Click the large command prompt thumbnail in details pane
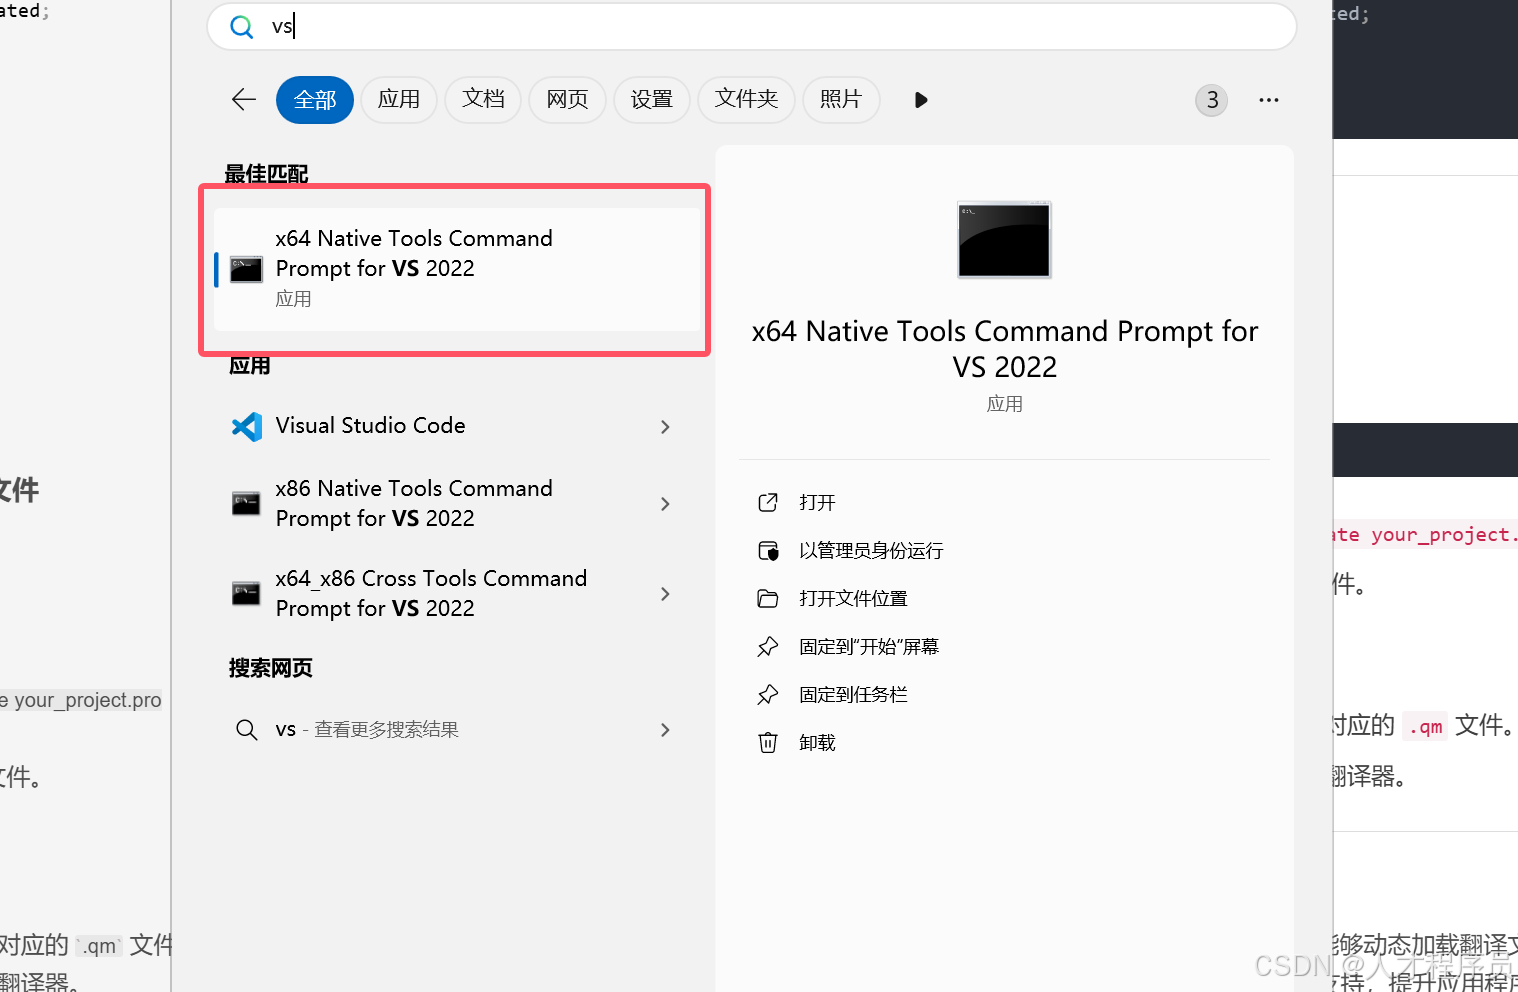 pyautogui.click(x=1004, y=240)
